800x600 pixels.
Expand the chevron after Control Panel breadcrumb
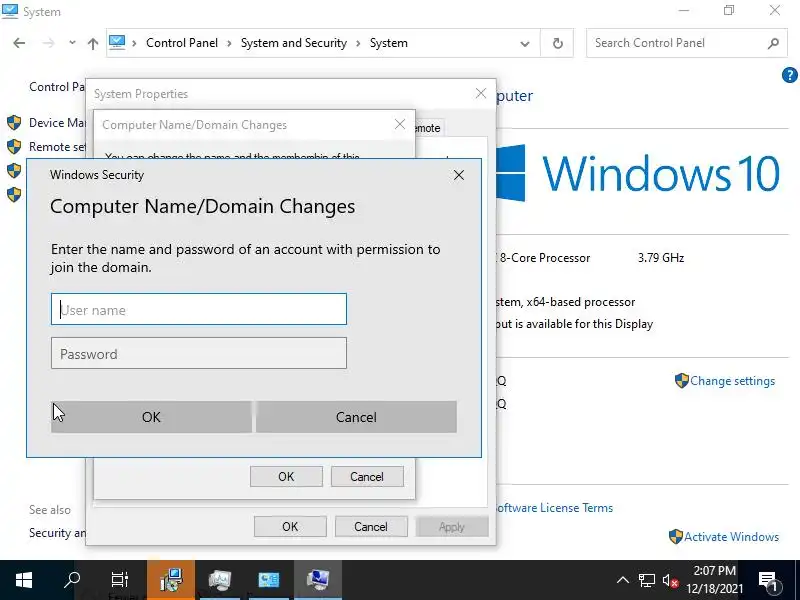(x=230, y=43)
